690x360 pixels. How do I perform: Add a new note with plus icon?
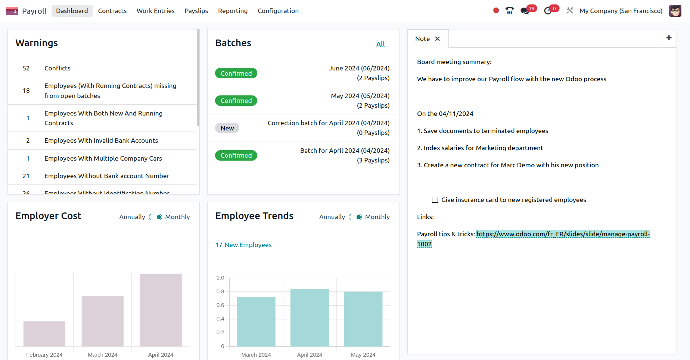(x=668, y=38)
